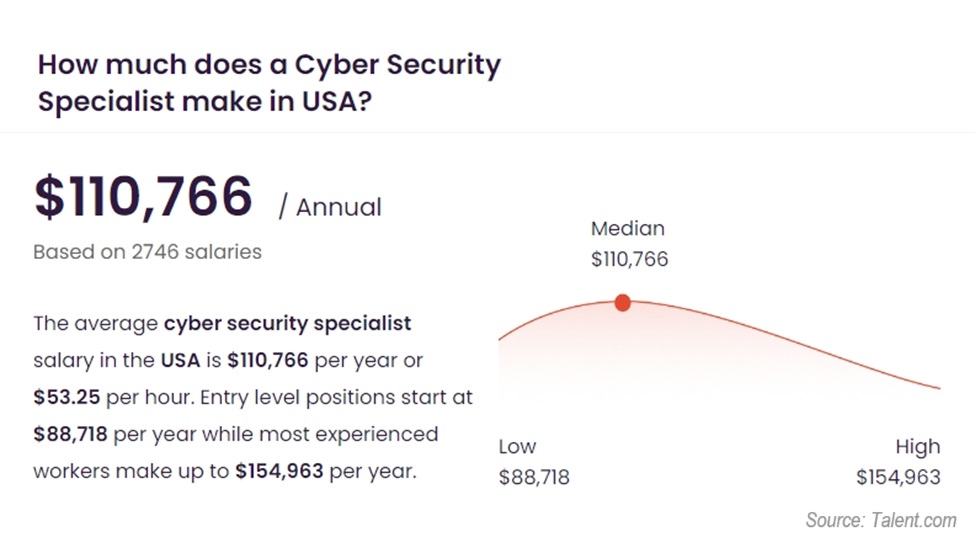Select the large $110,766 salary figure
The width and height of the screenshot is (975, 542).
coord(143,196)
